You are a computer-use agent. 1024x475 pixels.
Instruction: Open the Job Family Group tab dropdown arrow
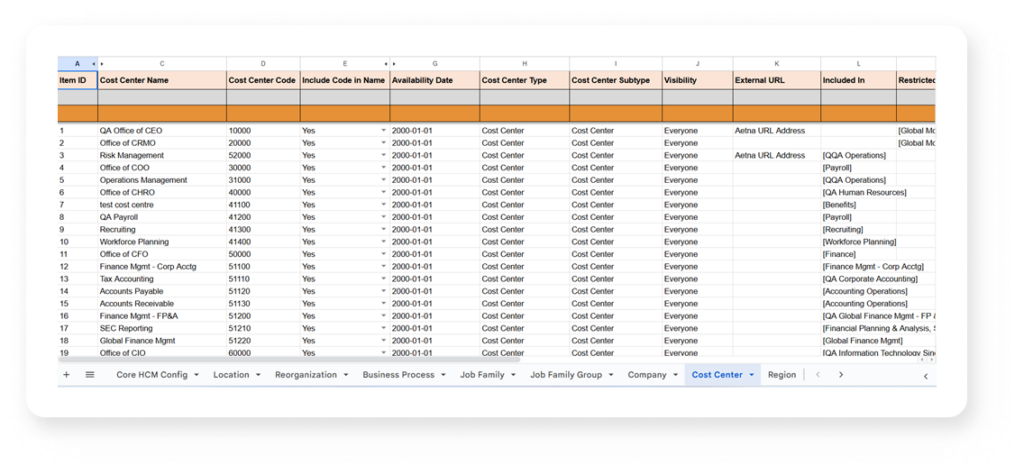tap(611, 375)
